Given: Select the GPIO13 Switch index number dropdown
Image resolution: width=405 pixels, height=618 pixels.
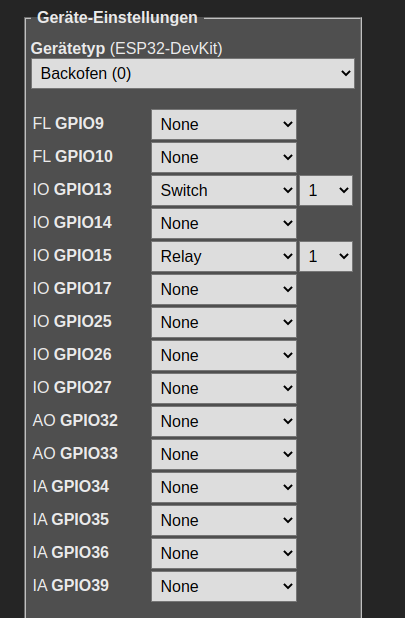Looking at the screenshot, I should [326, 190].
